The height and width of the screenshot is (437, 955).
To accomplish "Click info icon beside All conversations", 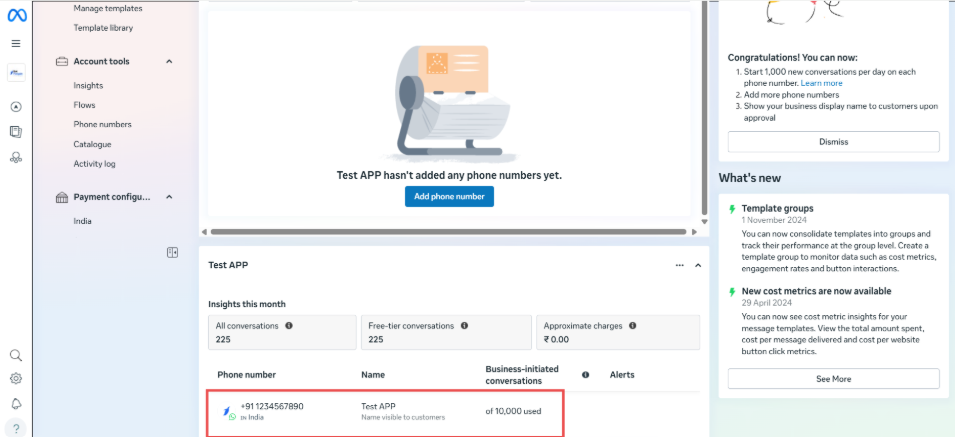I will pyautogui.click(x=289, y=326).
